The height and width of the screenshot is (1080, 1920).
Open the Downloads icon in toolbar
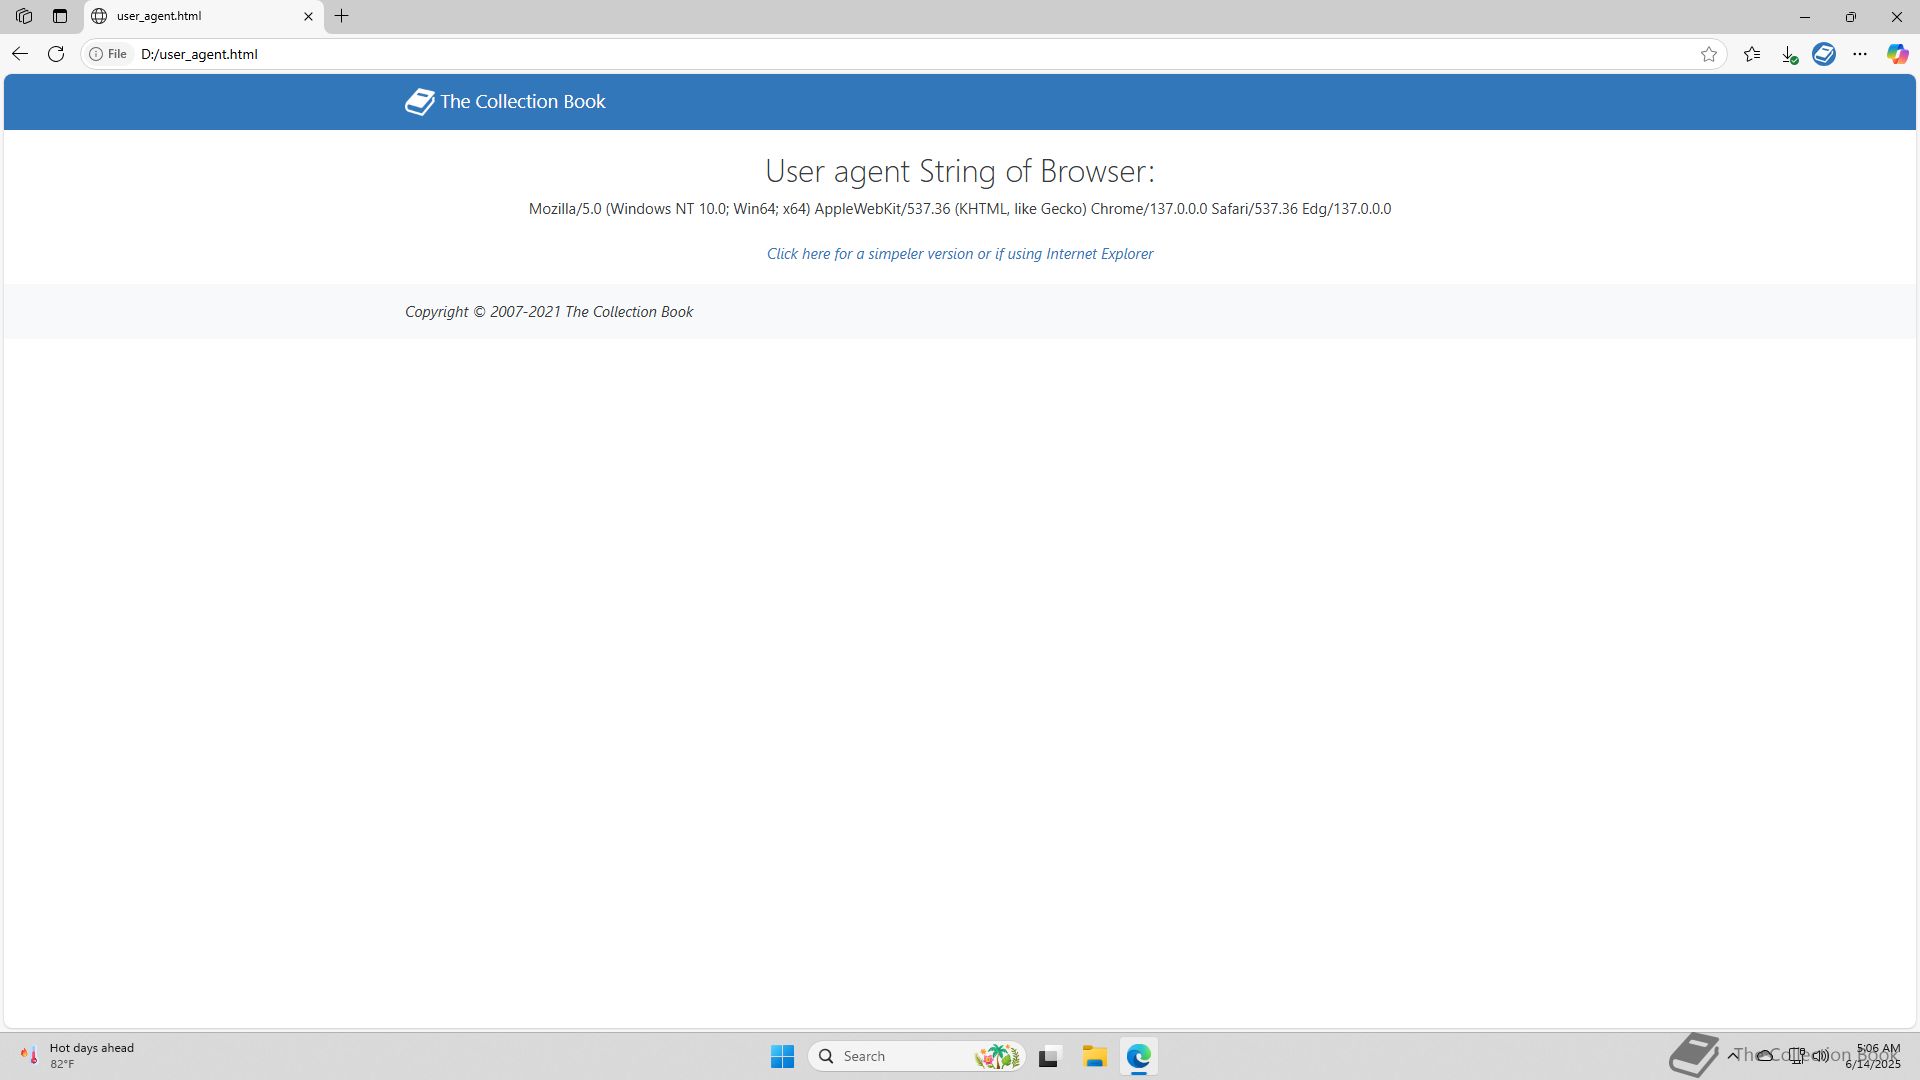point(1789,54)
